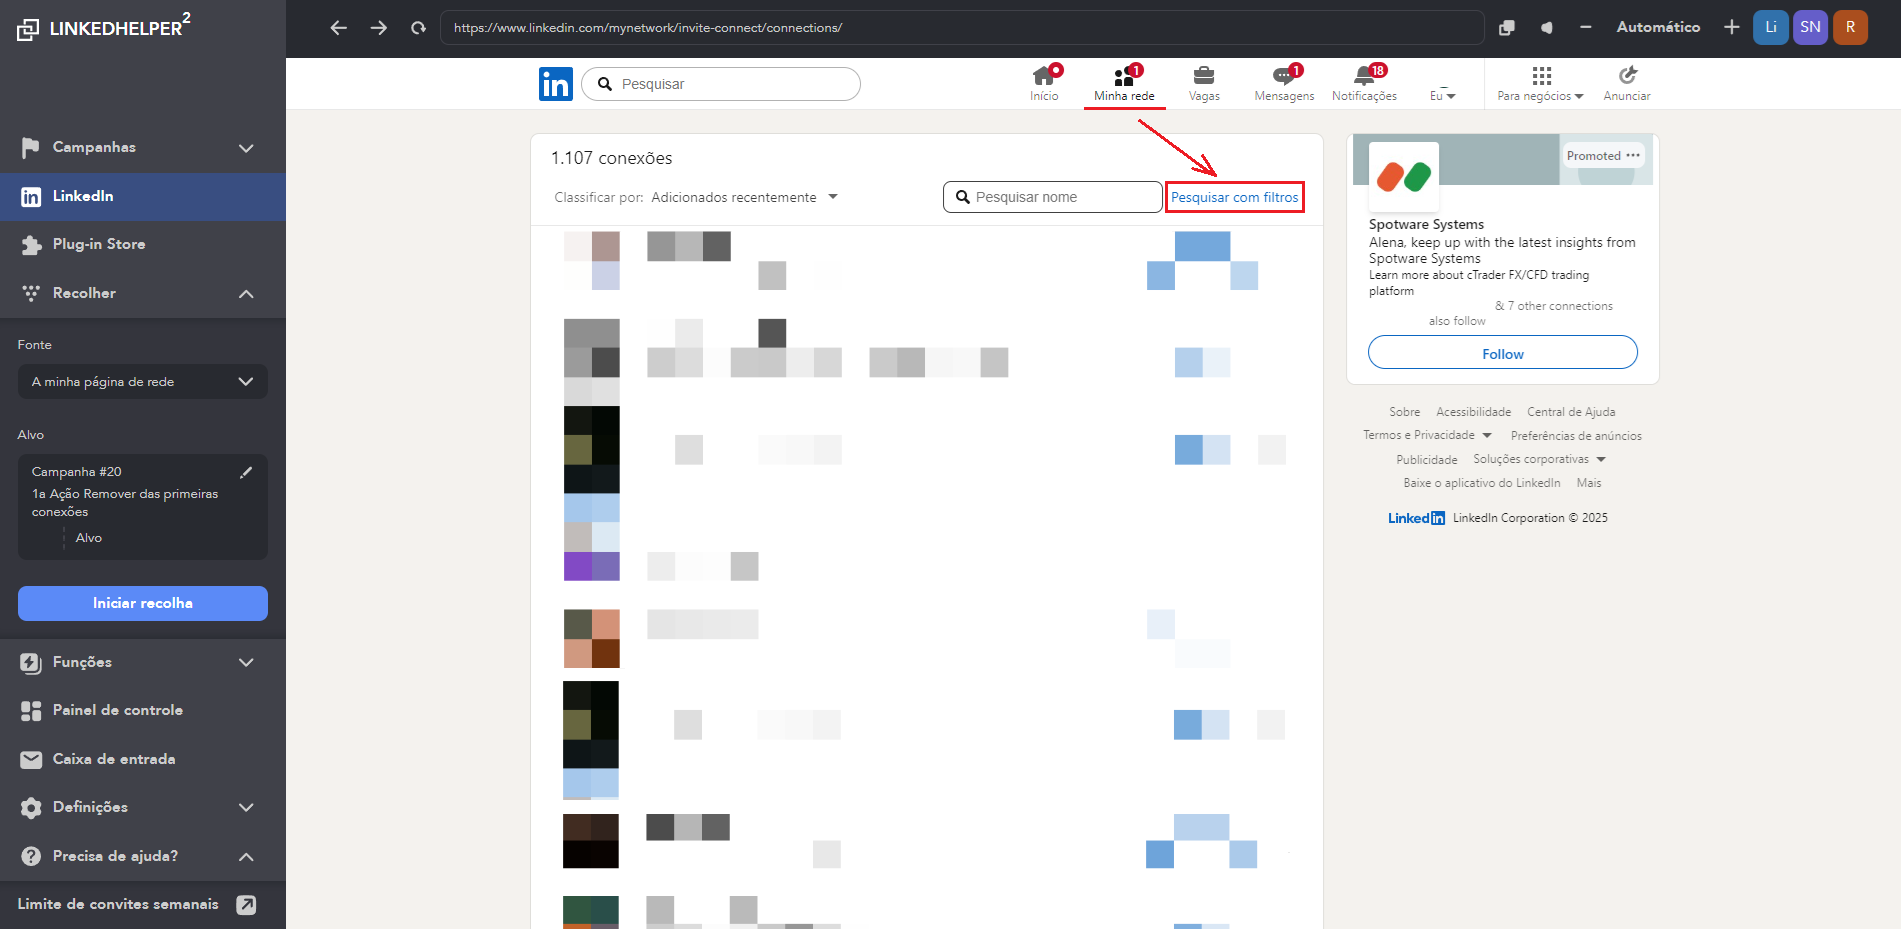Open the Fonte source dropdown
This screenshot has height=929, width=1901.
pos(143,382)
